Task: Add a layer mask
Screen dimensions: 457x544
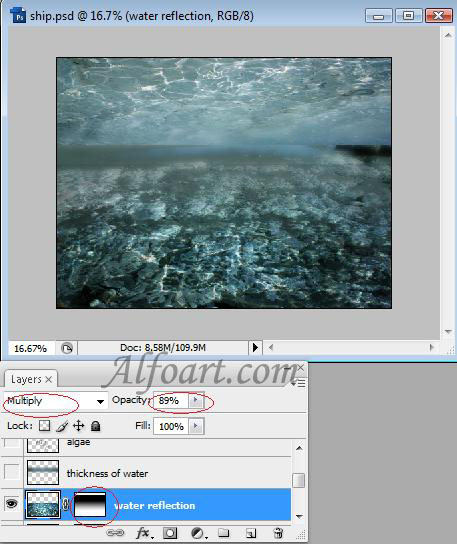Action: pyautogui.click(x=170, y=533)
